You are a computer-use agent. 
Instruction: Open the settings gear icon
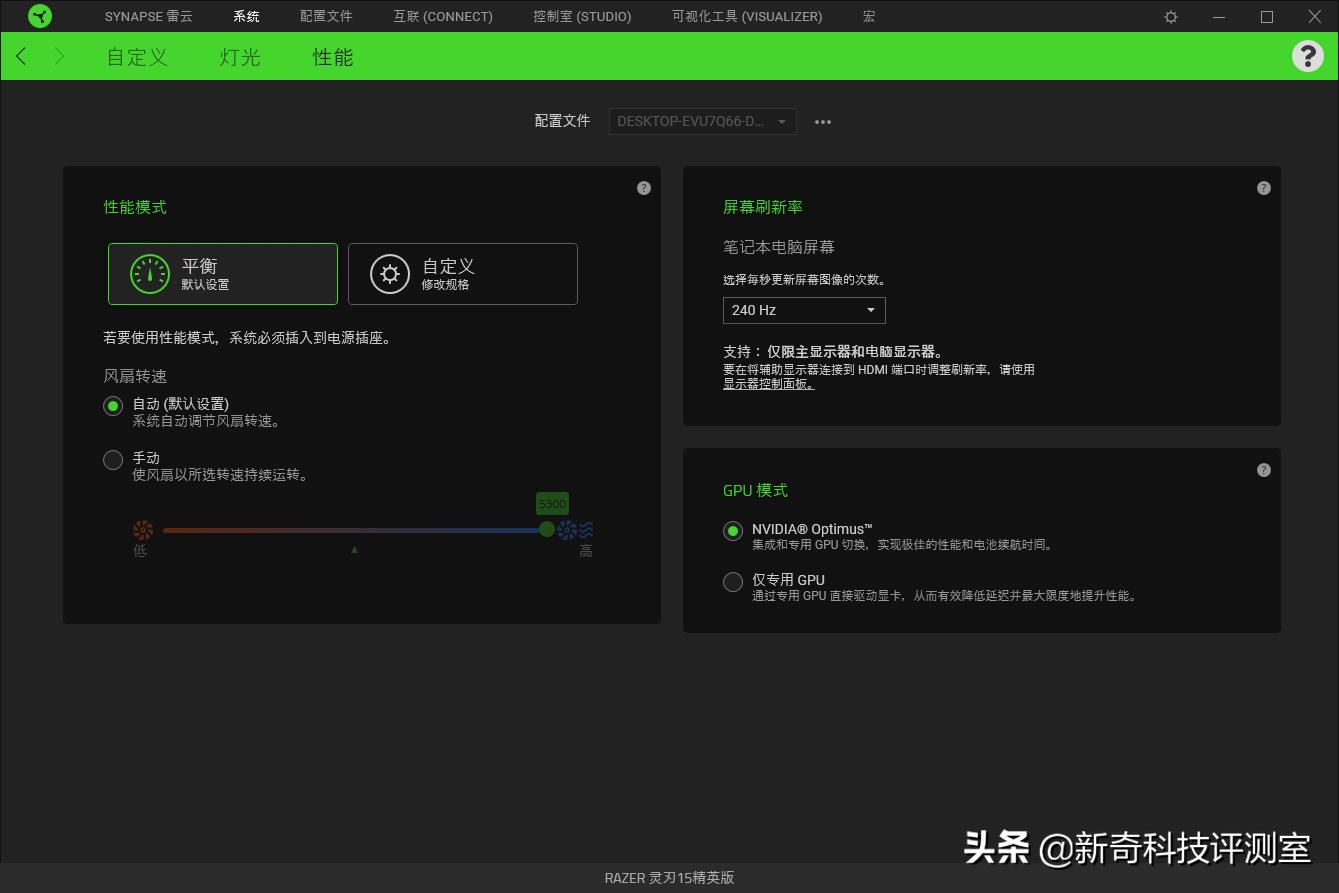[1171, 17]
